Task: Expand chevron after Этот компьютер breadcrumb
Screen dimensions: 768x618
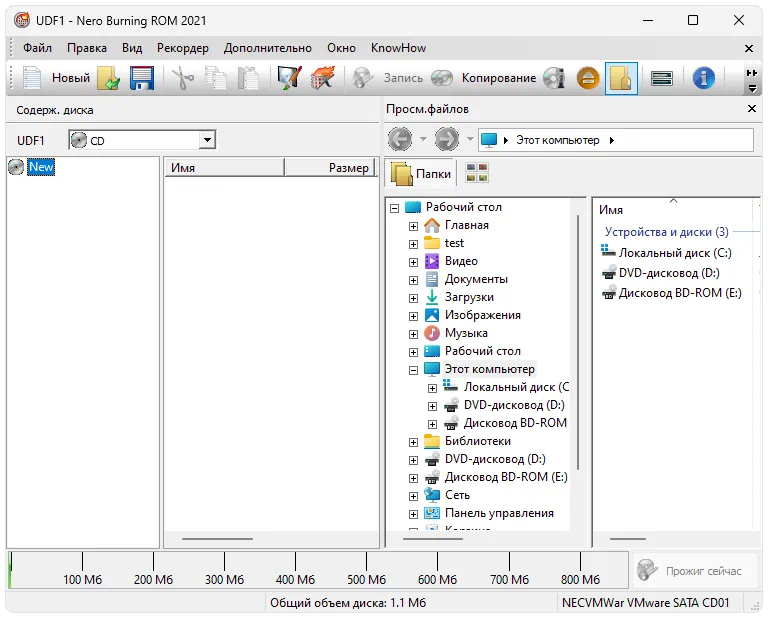Action: [612, 141]
